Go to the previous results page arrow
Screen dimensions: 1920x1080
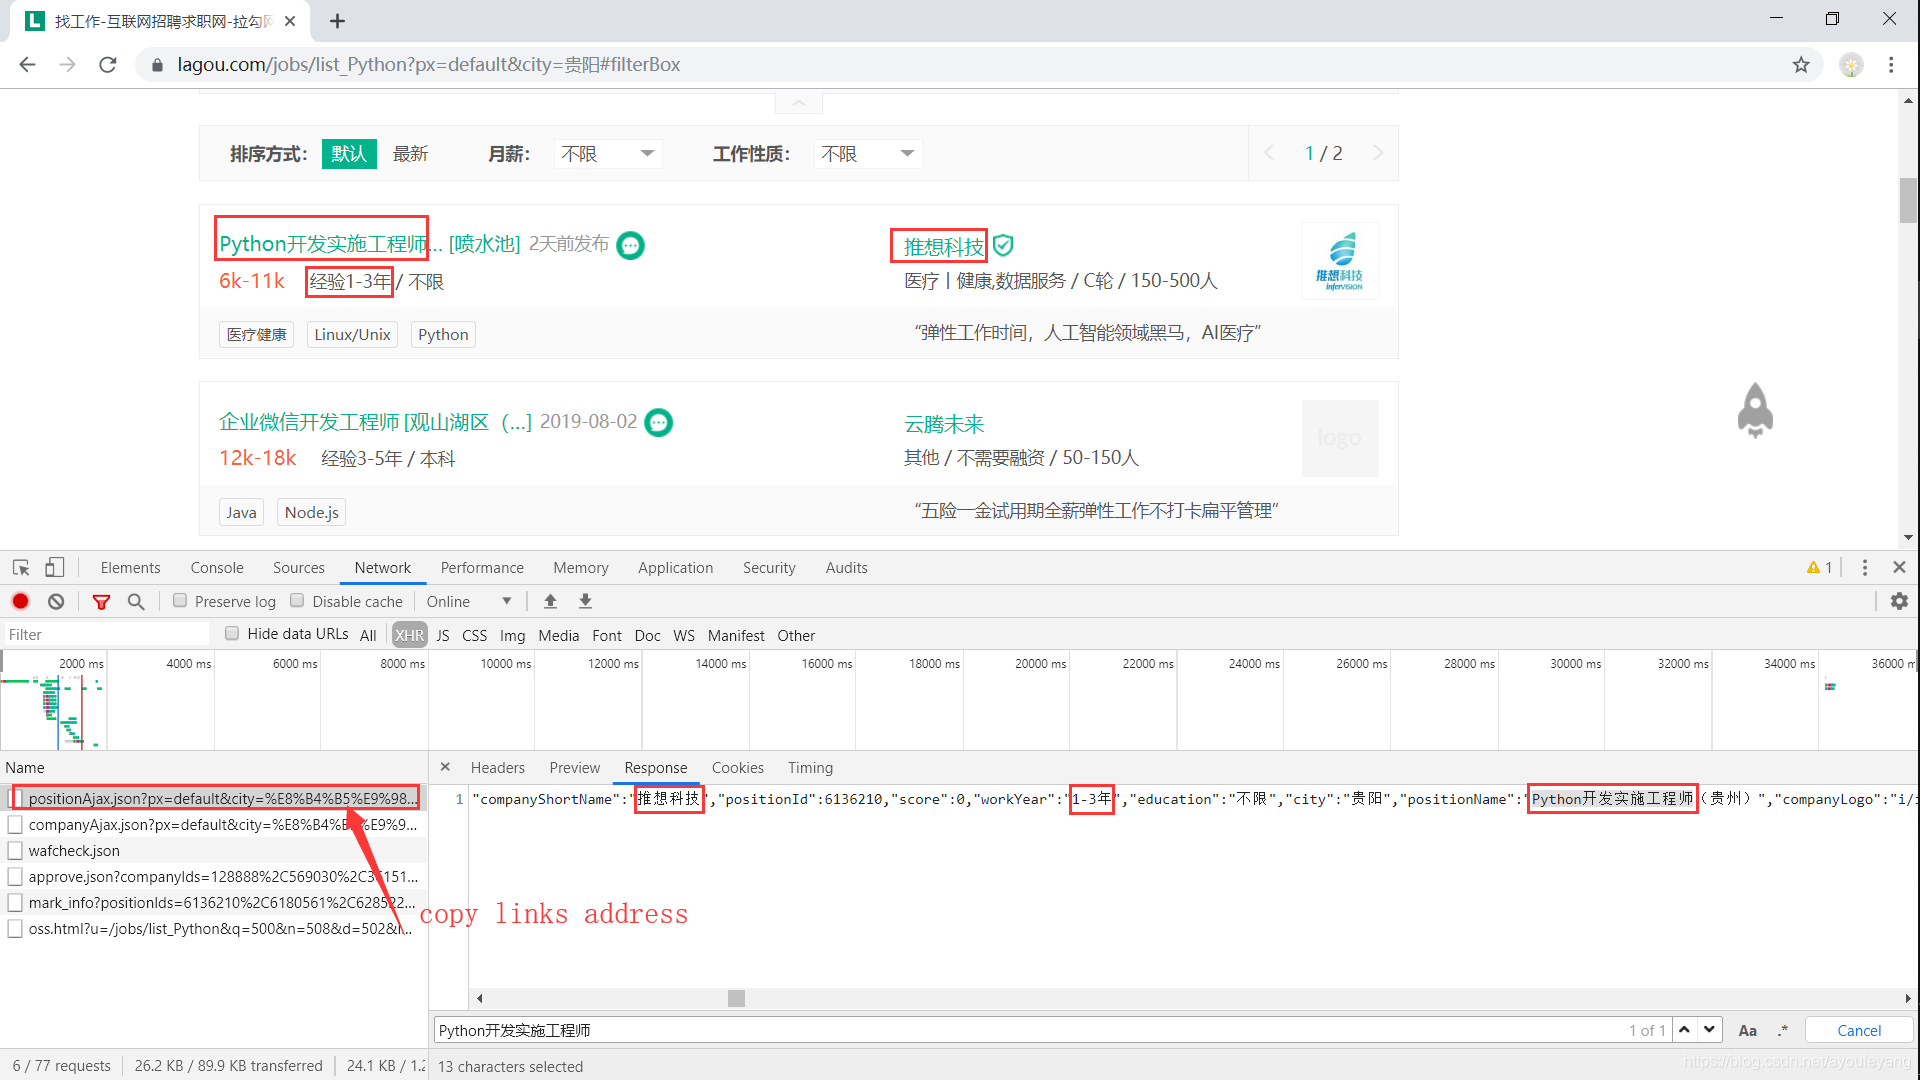tap(1269, 153)
